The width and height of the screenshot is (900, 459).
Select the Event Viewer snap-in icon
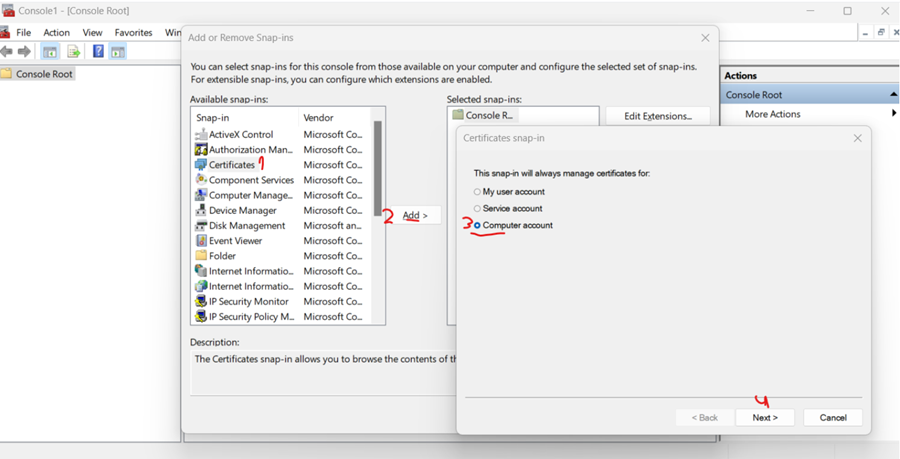[201, 241]
